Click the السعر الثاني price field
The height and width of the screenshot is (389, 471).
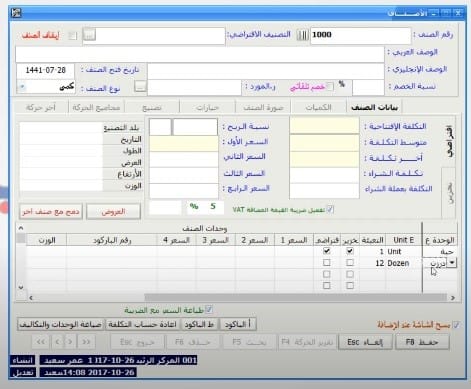[183, 159]
